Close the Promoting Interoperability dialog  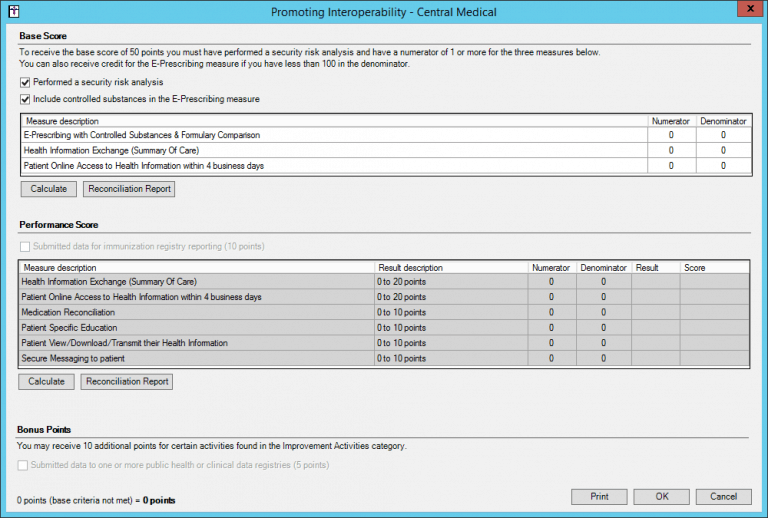pyautogui.click(x=743, y=10)
